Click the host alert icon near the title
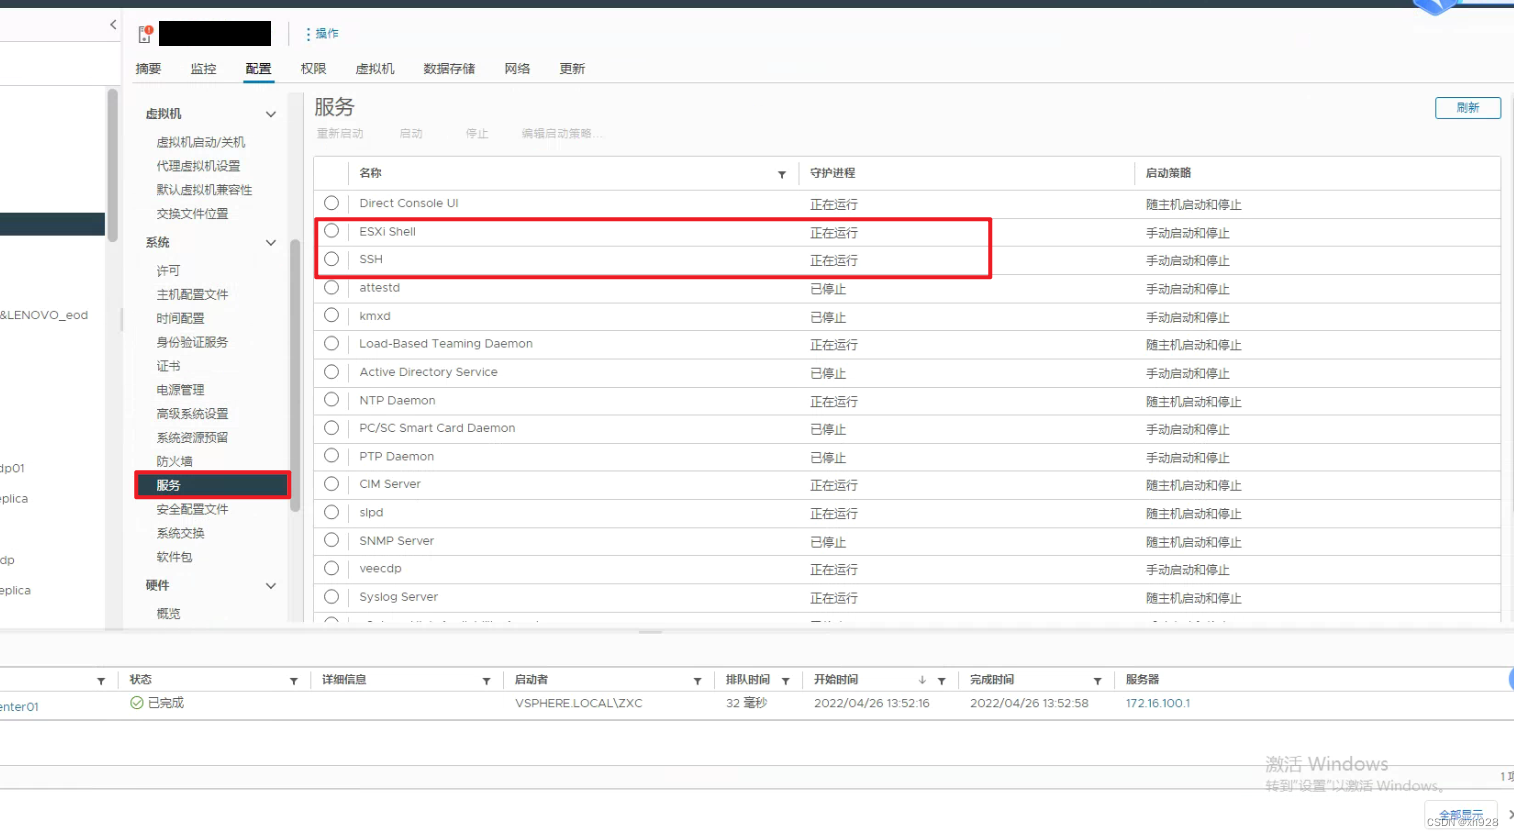The image size is (1514, 836). click(145, 34)
